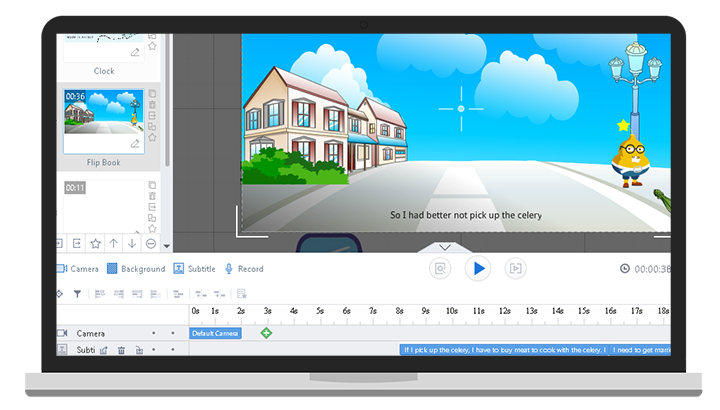Click circled minus icon in scene toolbar
Screen dimensions: 720x410
tap(151, 244)
